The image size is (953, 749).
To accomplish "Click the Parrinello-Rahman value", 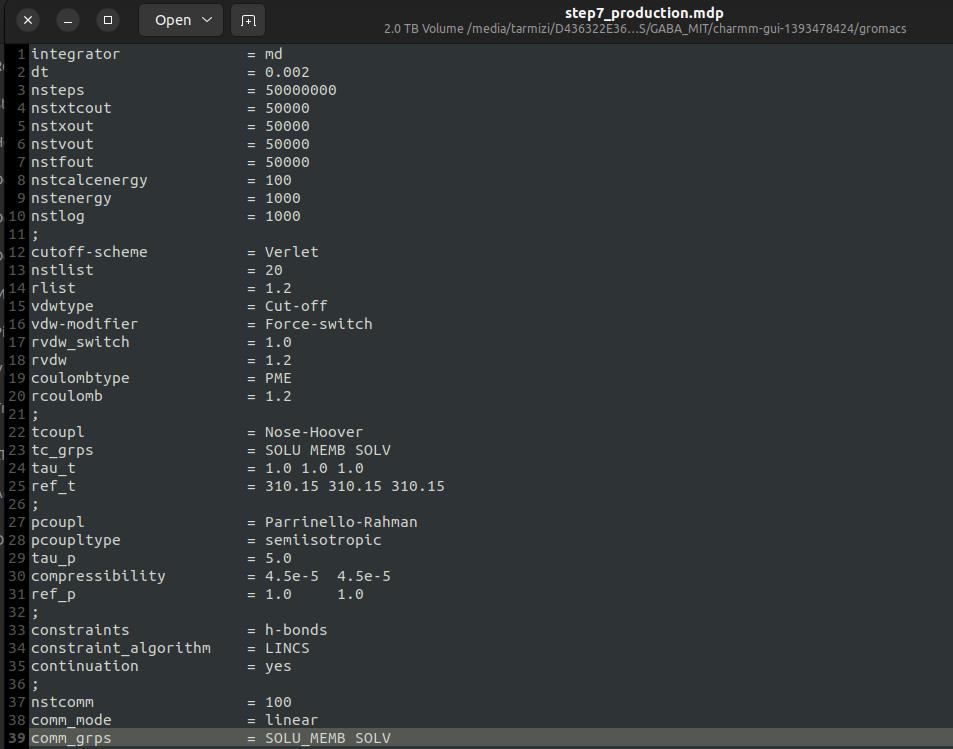I will [340, 522].
